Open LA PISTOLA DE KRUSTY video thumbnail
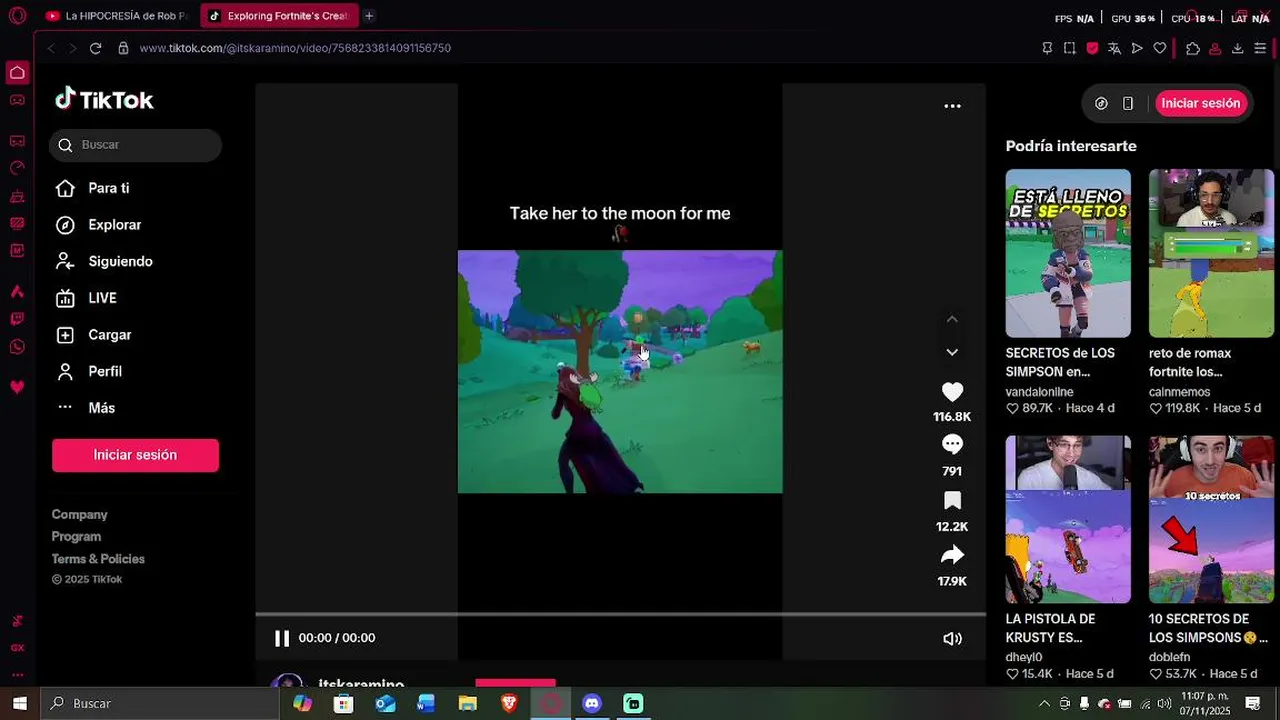This screenshot has width=1280, height=720. tap(1068, 519)
